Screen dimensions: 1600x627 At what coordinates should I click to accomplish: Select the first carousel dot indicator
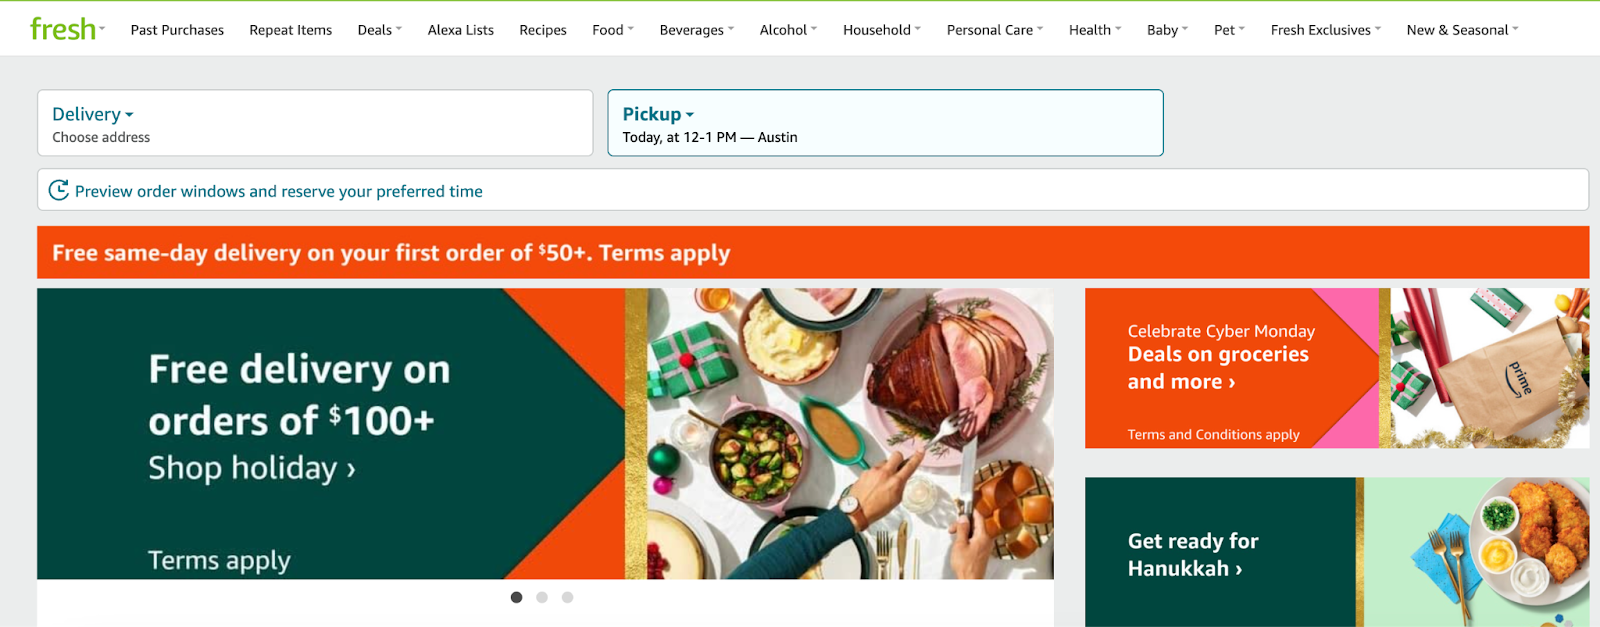[x=516, y=597]
